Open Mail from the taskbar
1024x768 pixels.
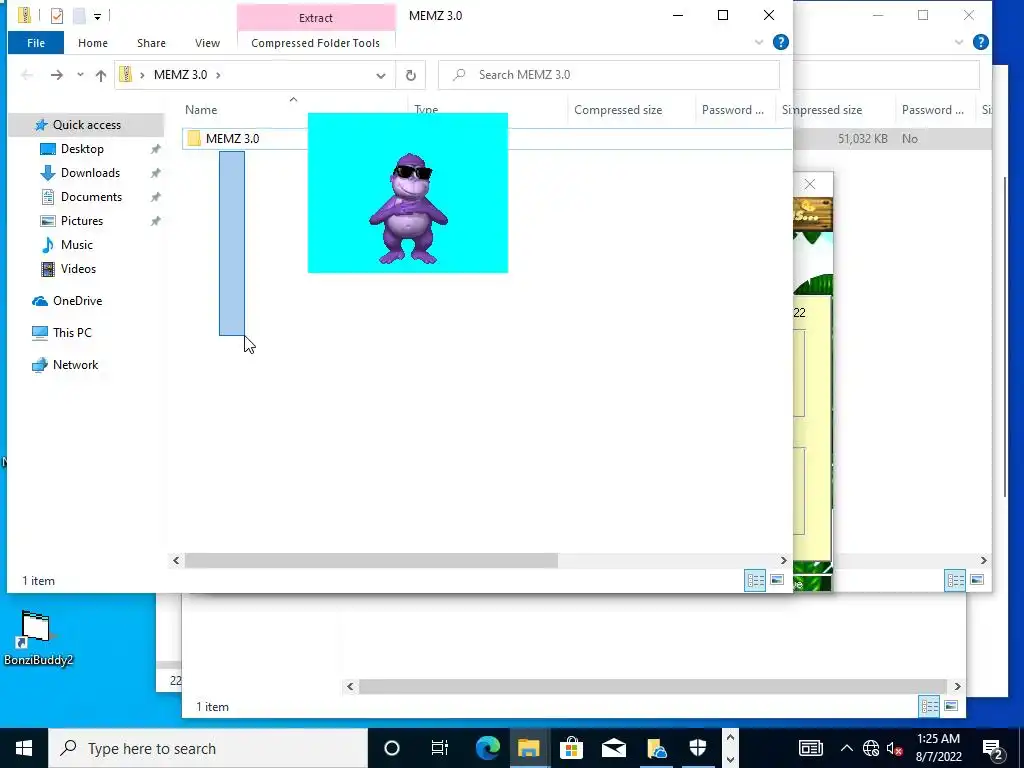coord(614,748)
